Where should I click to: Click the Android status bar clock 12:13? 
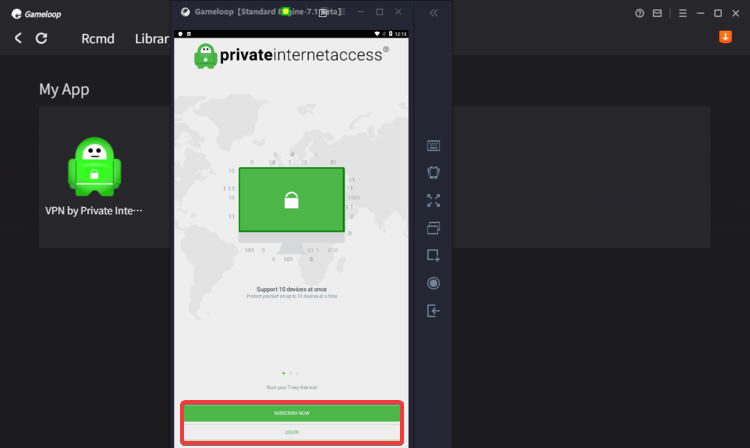pyautogui.click(x=400, y=34)
